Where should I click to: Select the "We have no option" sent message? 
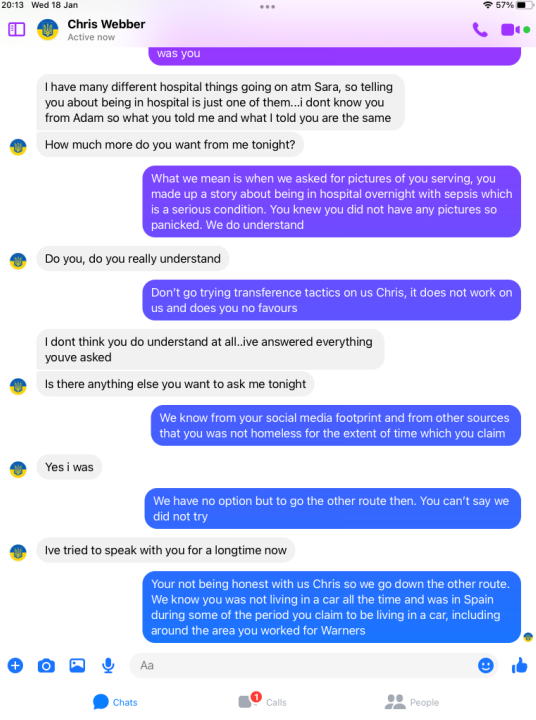(333, 508)
